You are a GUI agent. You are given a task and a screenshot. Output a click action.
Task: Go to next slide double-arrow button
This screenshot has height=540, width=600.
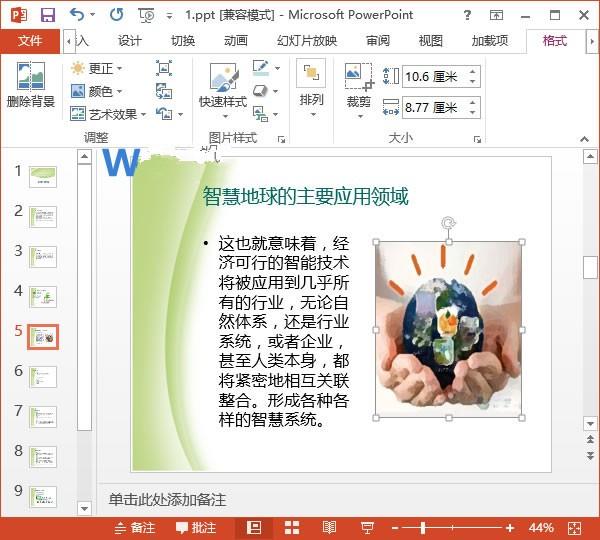point(590,455)
